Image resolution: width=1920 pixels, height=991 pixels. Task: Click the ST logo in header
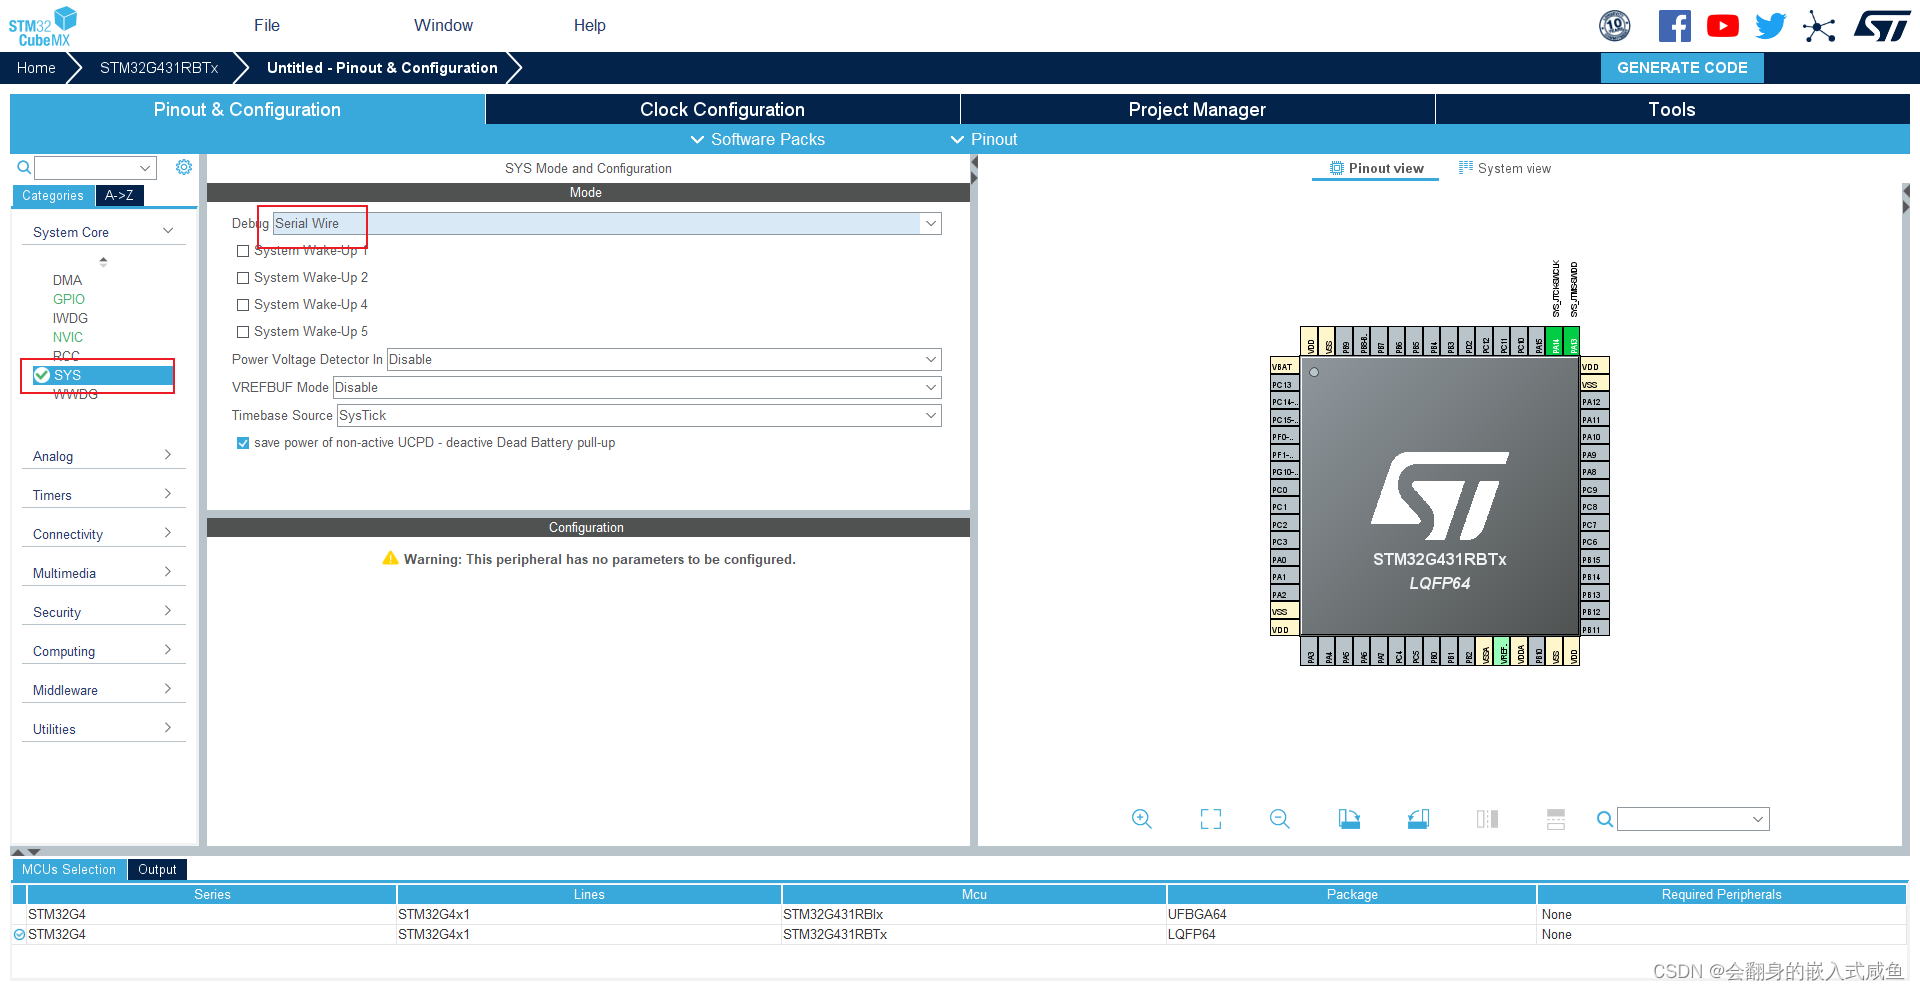coord(1882,26)
